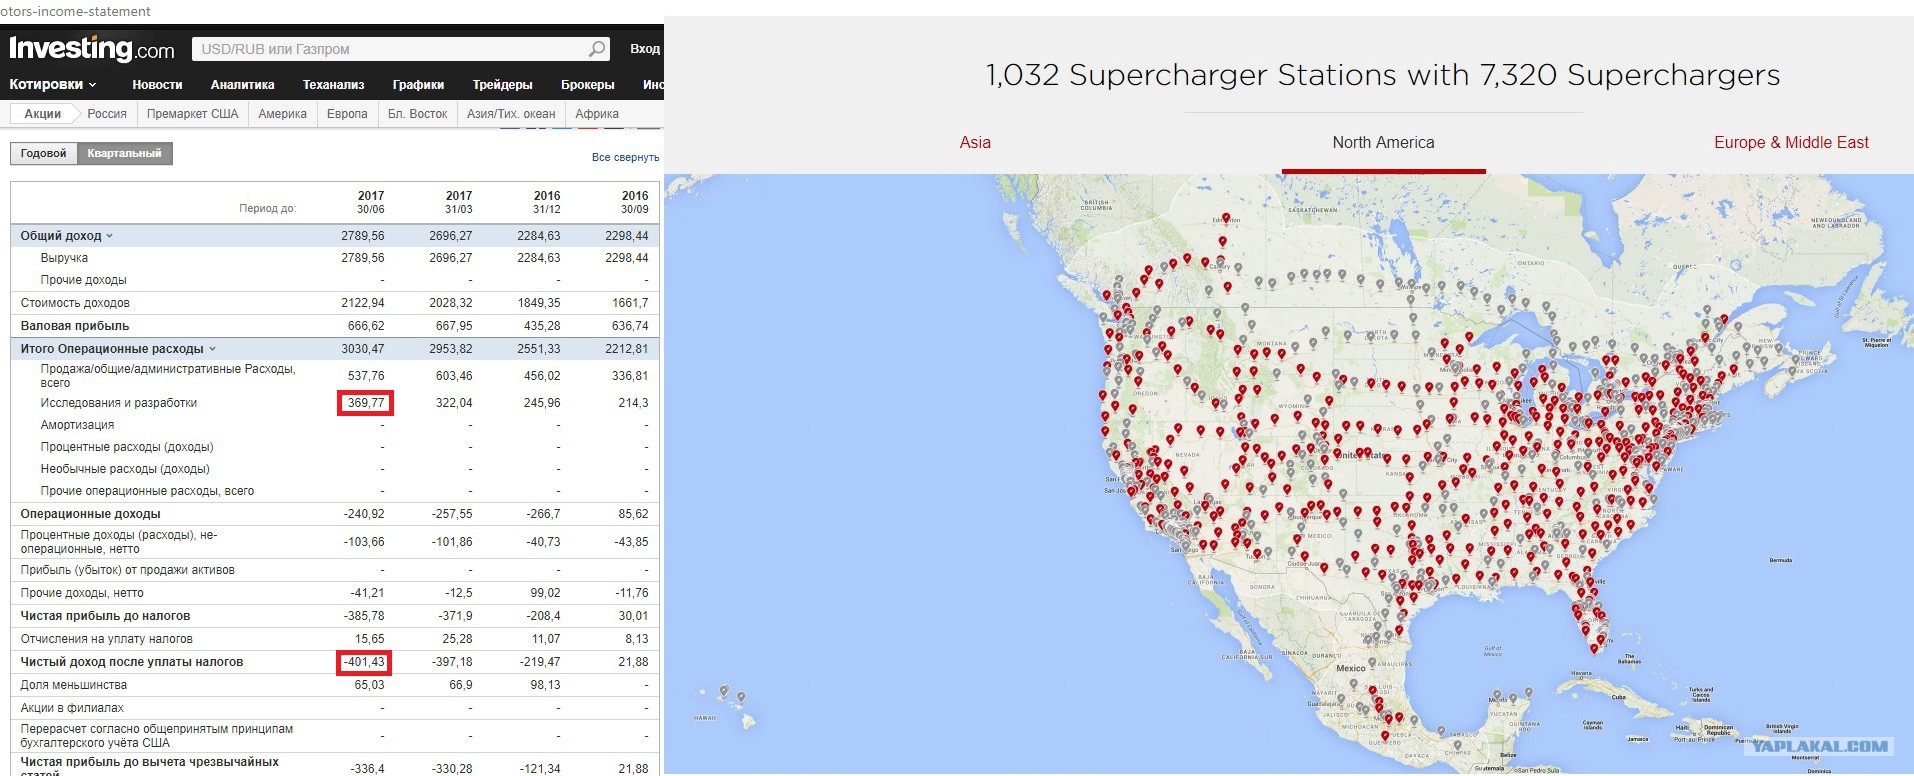1914x776 pixels.
Task: Collapse the Общий доход row arrow
Action: pos(110,236)
